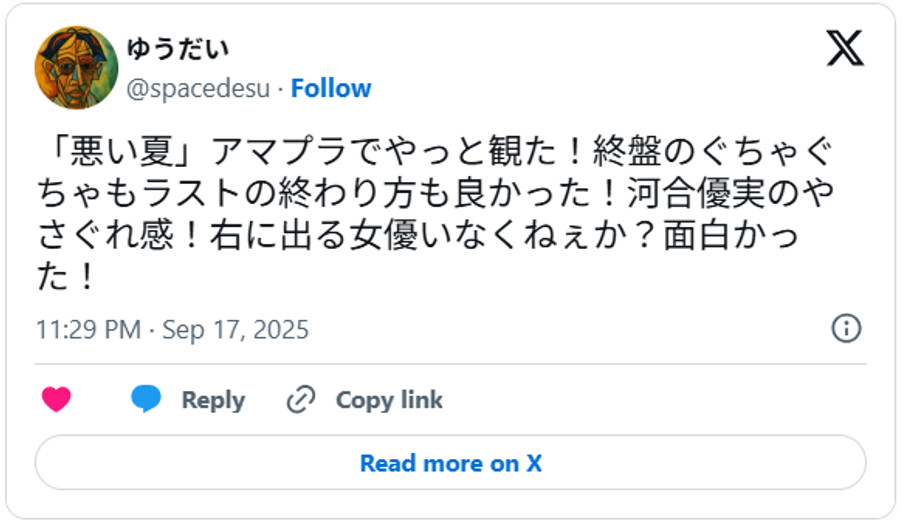Click Read more on X button

[x=450, y=463]
